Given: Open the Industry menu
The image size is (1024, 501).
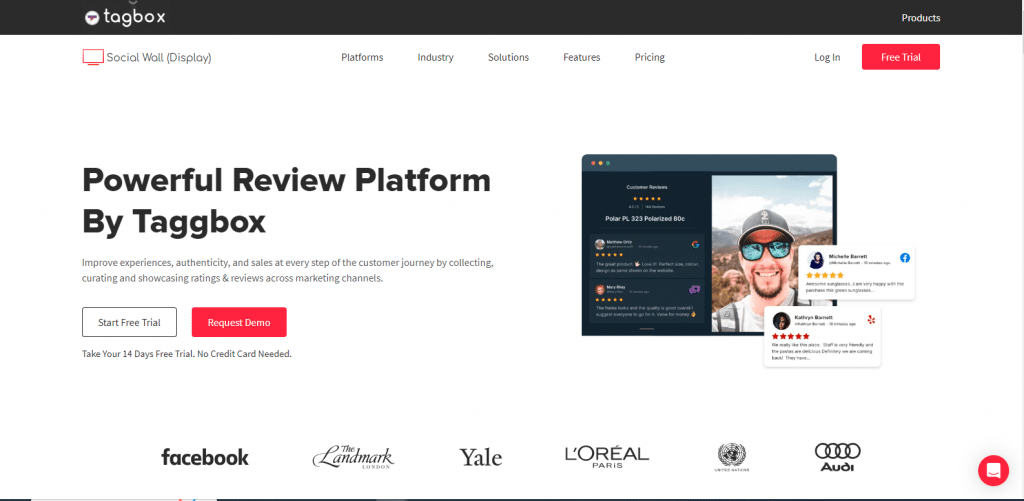Looking at the screenshot, I should point(436,57).
